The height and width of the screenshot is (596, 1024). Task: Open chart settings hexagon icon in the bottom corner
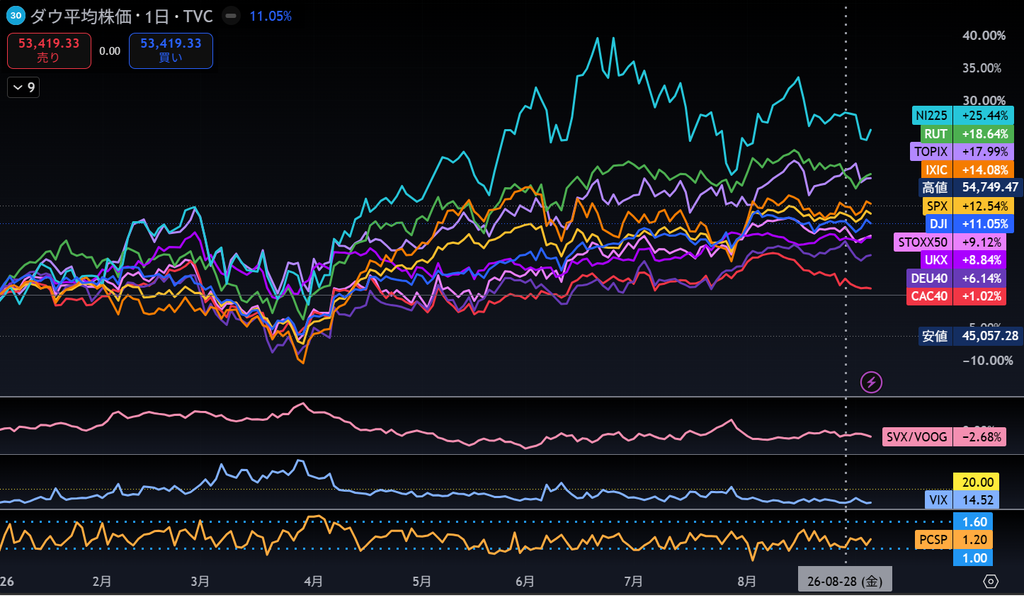(991, 581)
